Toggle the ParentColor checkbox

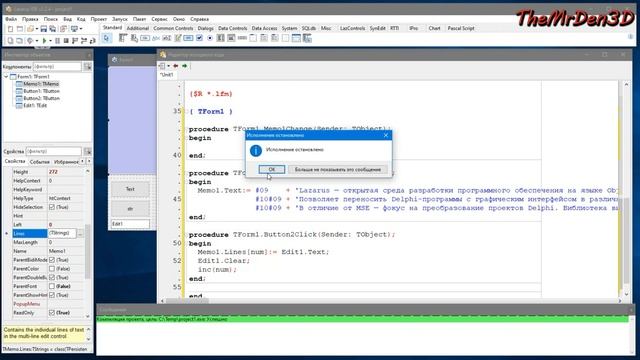52,269
